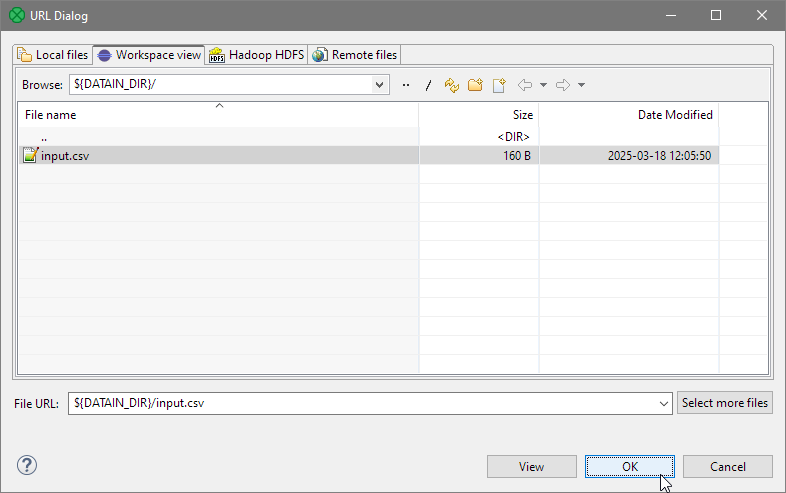Create a new file with the toolbar icon

tap(498, 85)
